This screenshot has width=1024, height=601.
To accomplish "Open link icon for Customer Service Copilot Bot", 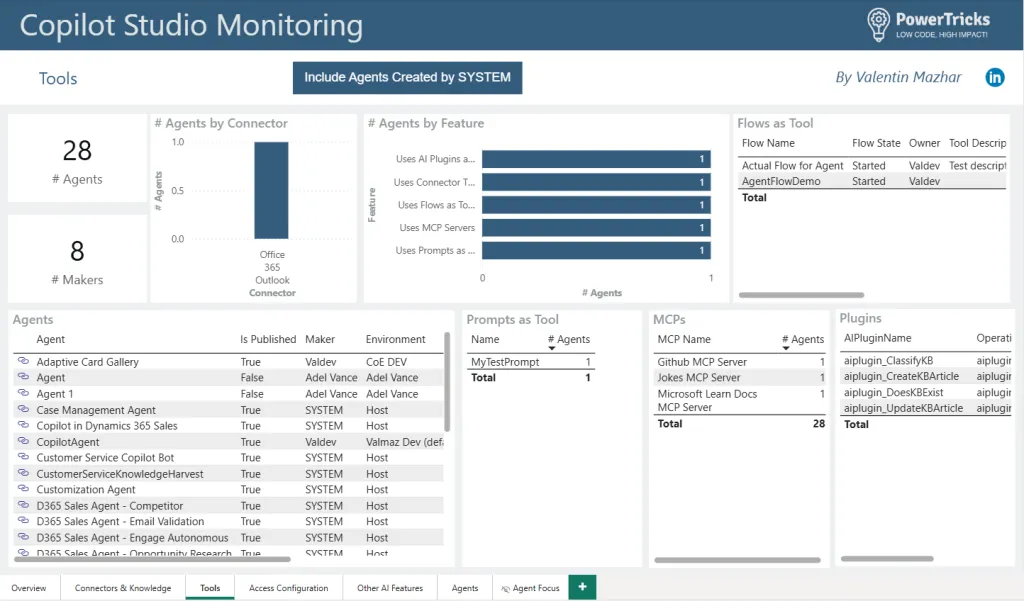I will (24, 457).
